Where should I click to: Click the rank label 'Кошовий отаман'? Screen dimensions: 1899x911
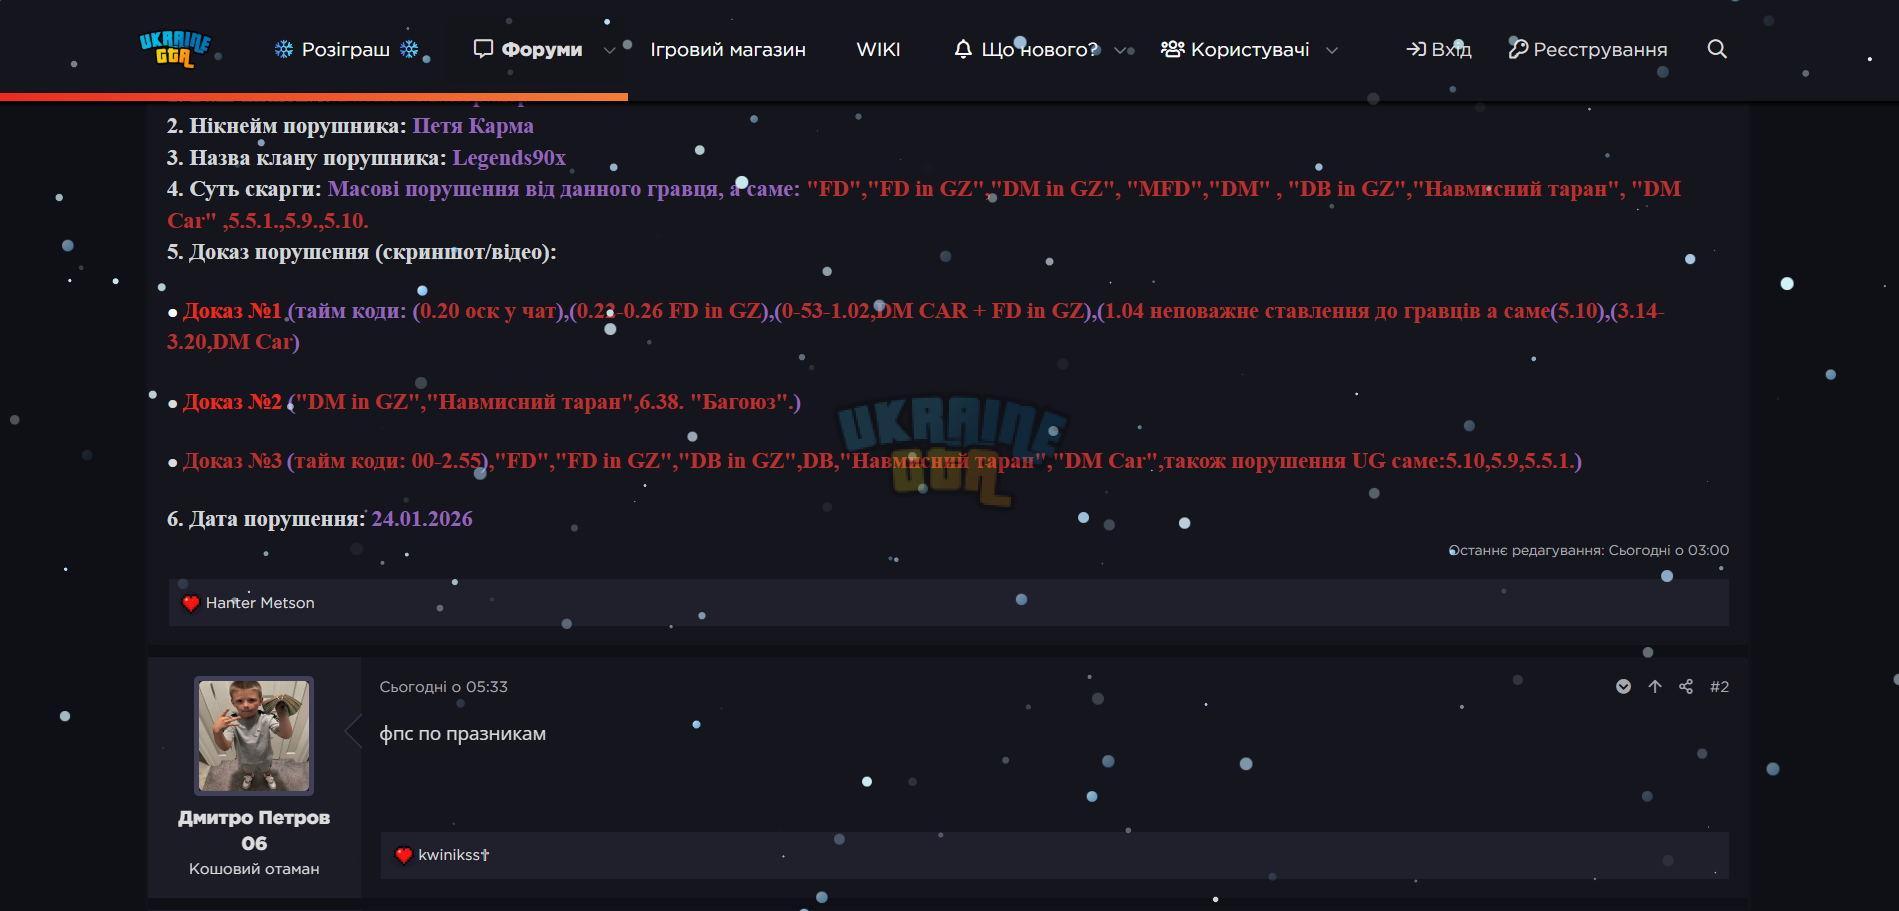(x=254, y=869)
